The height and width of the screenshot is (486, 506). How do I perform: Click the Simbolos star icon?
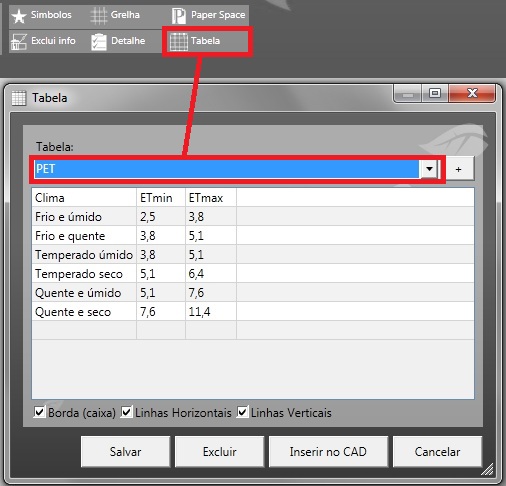click(x=19, y=16)
